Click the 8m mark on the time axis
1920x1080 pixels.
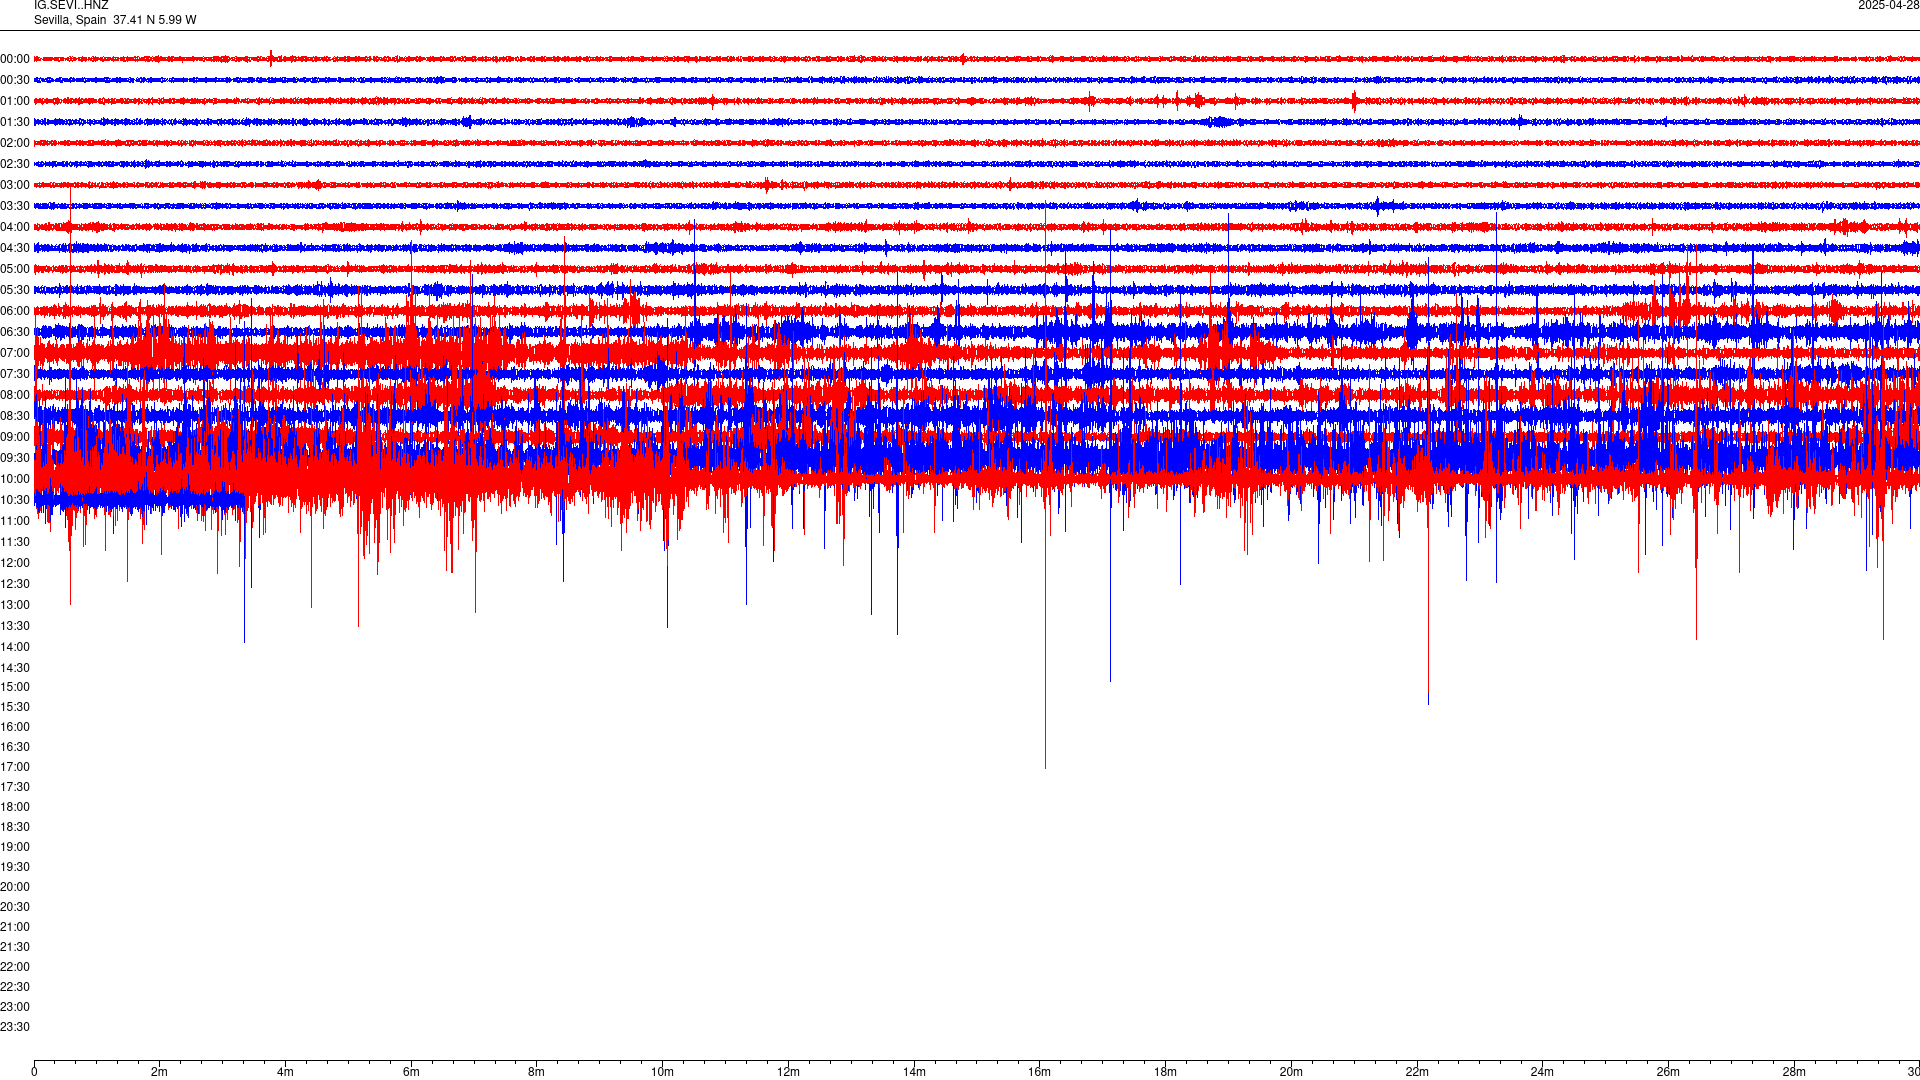(x=537, y=1072)
